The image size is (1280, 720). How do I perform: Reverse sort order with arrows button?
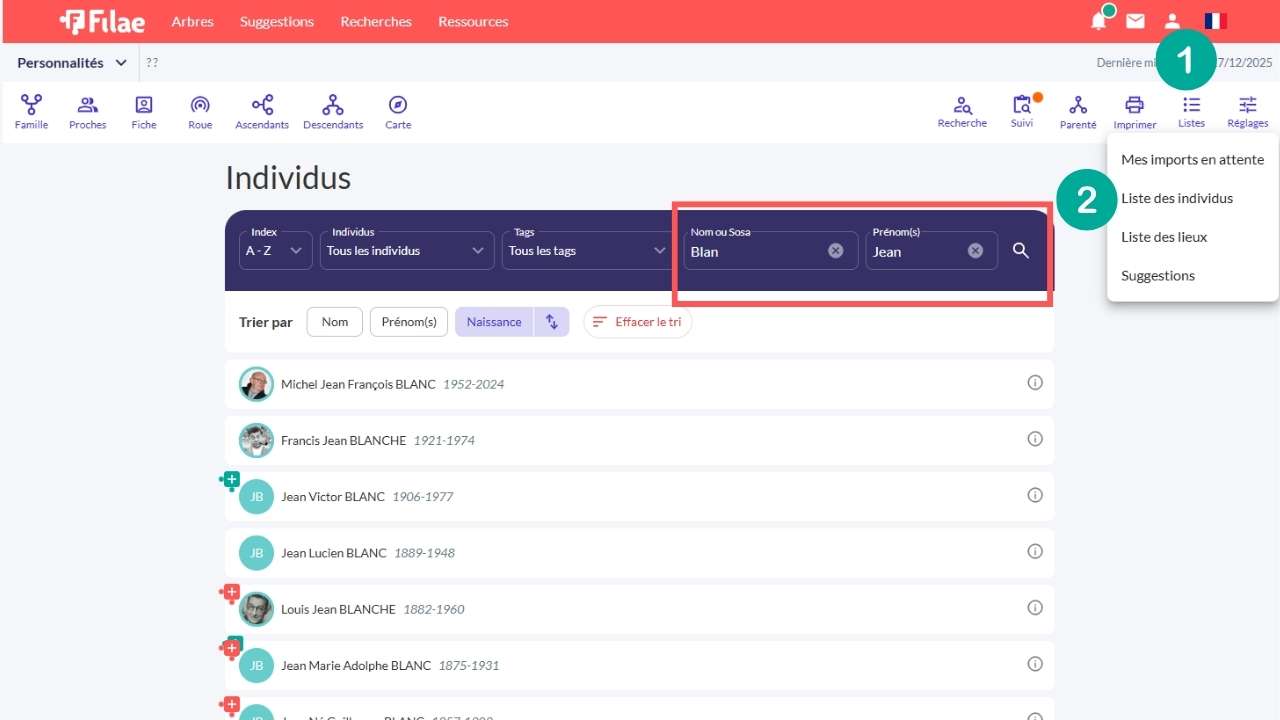tap(552, 322)
